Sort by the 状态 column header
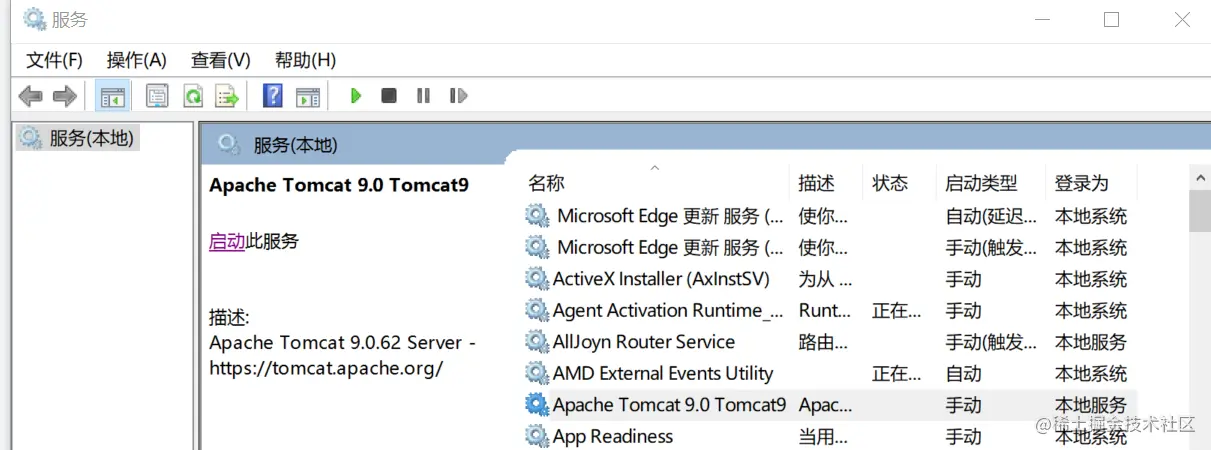This screenshot has height=450, width=1211. (x=890, y=183)
